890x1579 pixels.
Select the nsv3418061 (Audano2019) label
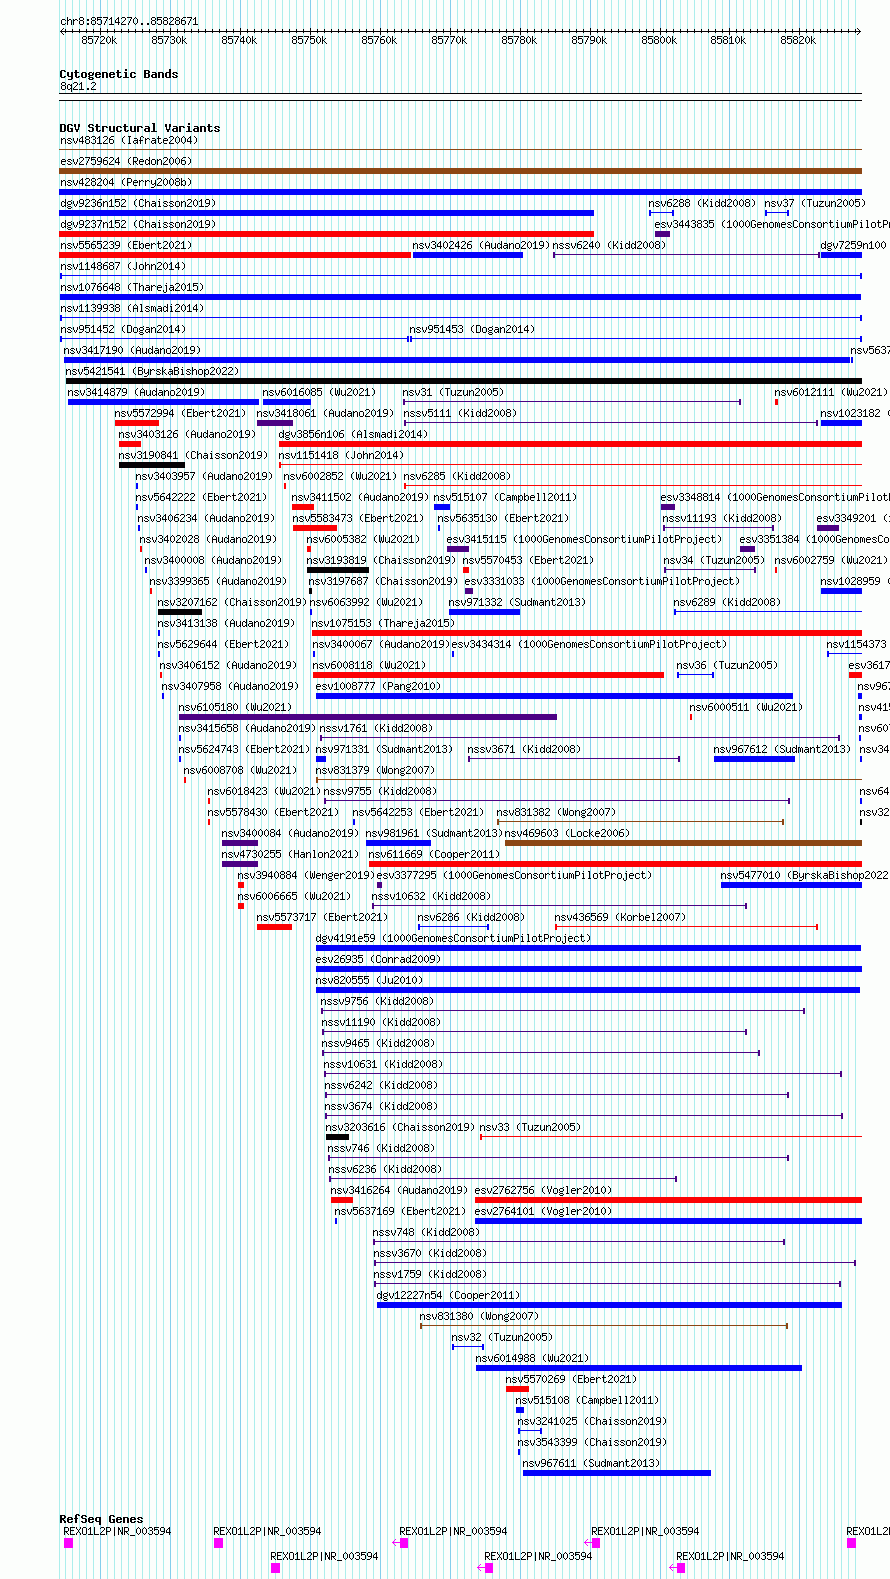325,413
